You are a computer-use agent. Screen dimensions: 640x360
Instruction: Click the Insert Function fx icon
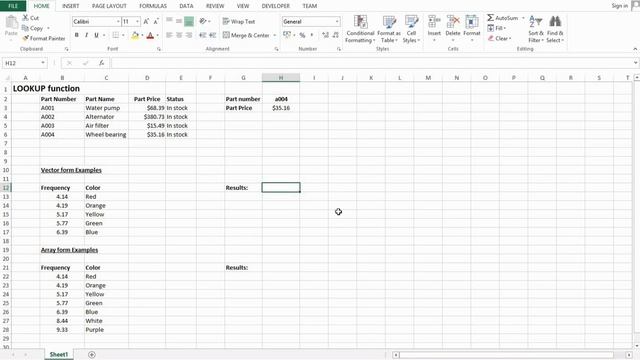(101, 63)
